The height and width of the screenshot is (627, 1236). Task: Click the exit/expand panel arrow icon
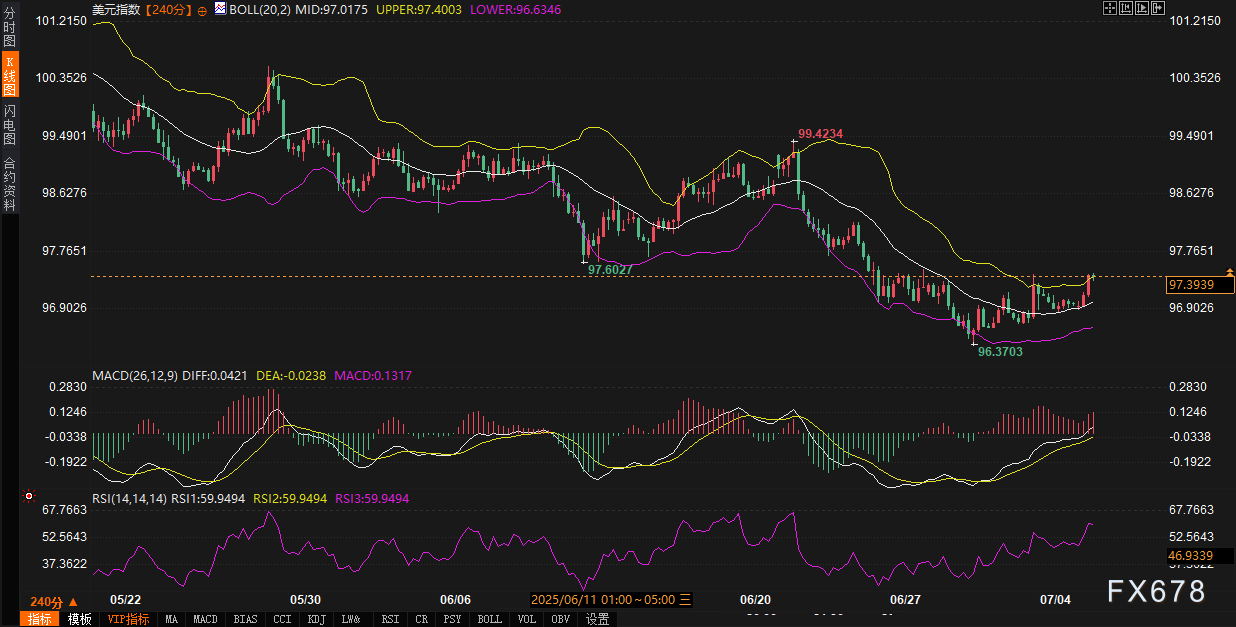[x=1158, y=8]
